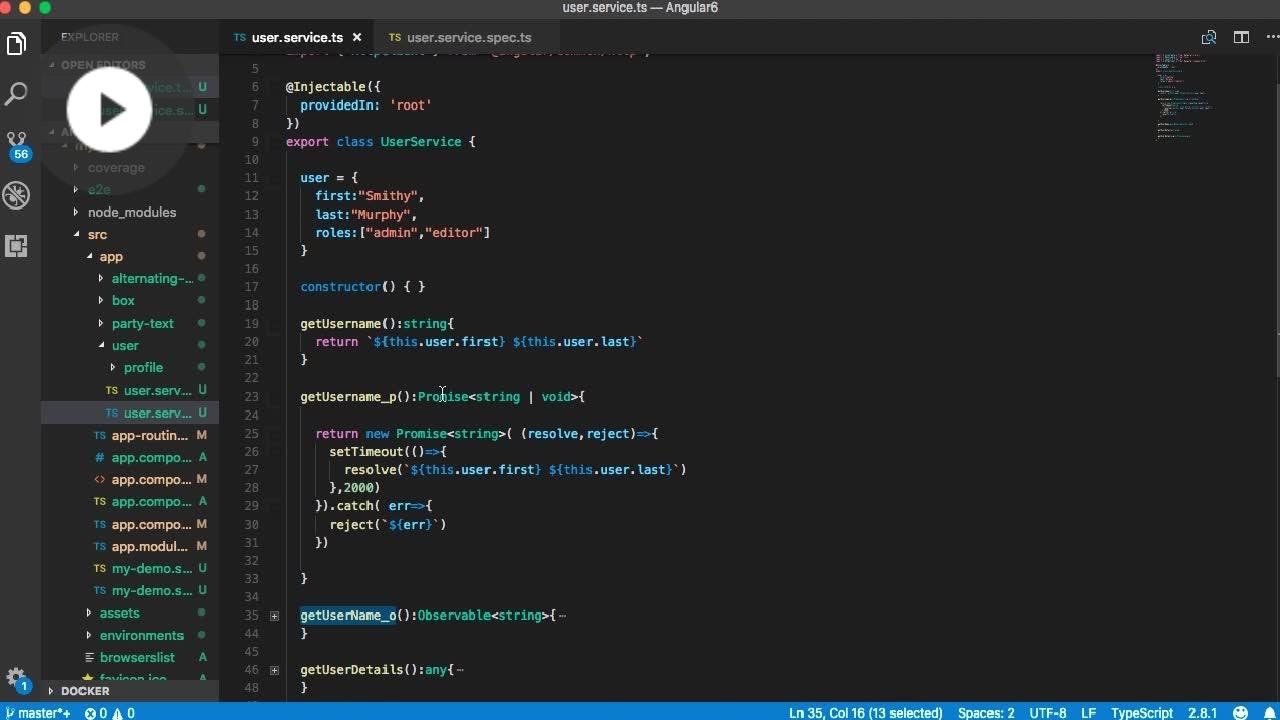The image size is (1280, 720).
Task: Click the "Murphy" string on line 13
Action: [380, 214]
